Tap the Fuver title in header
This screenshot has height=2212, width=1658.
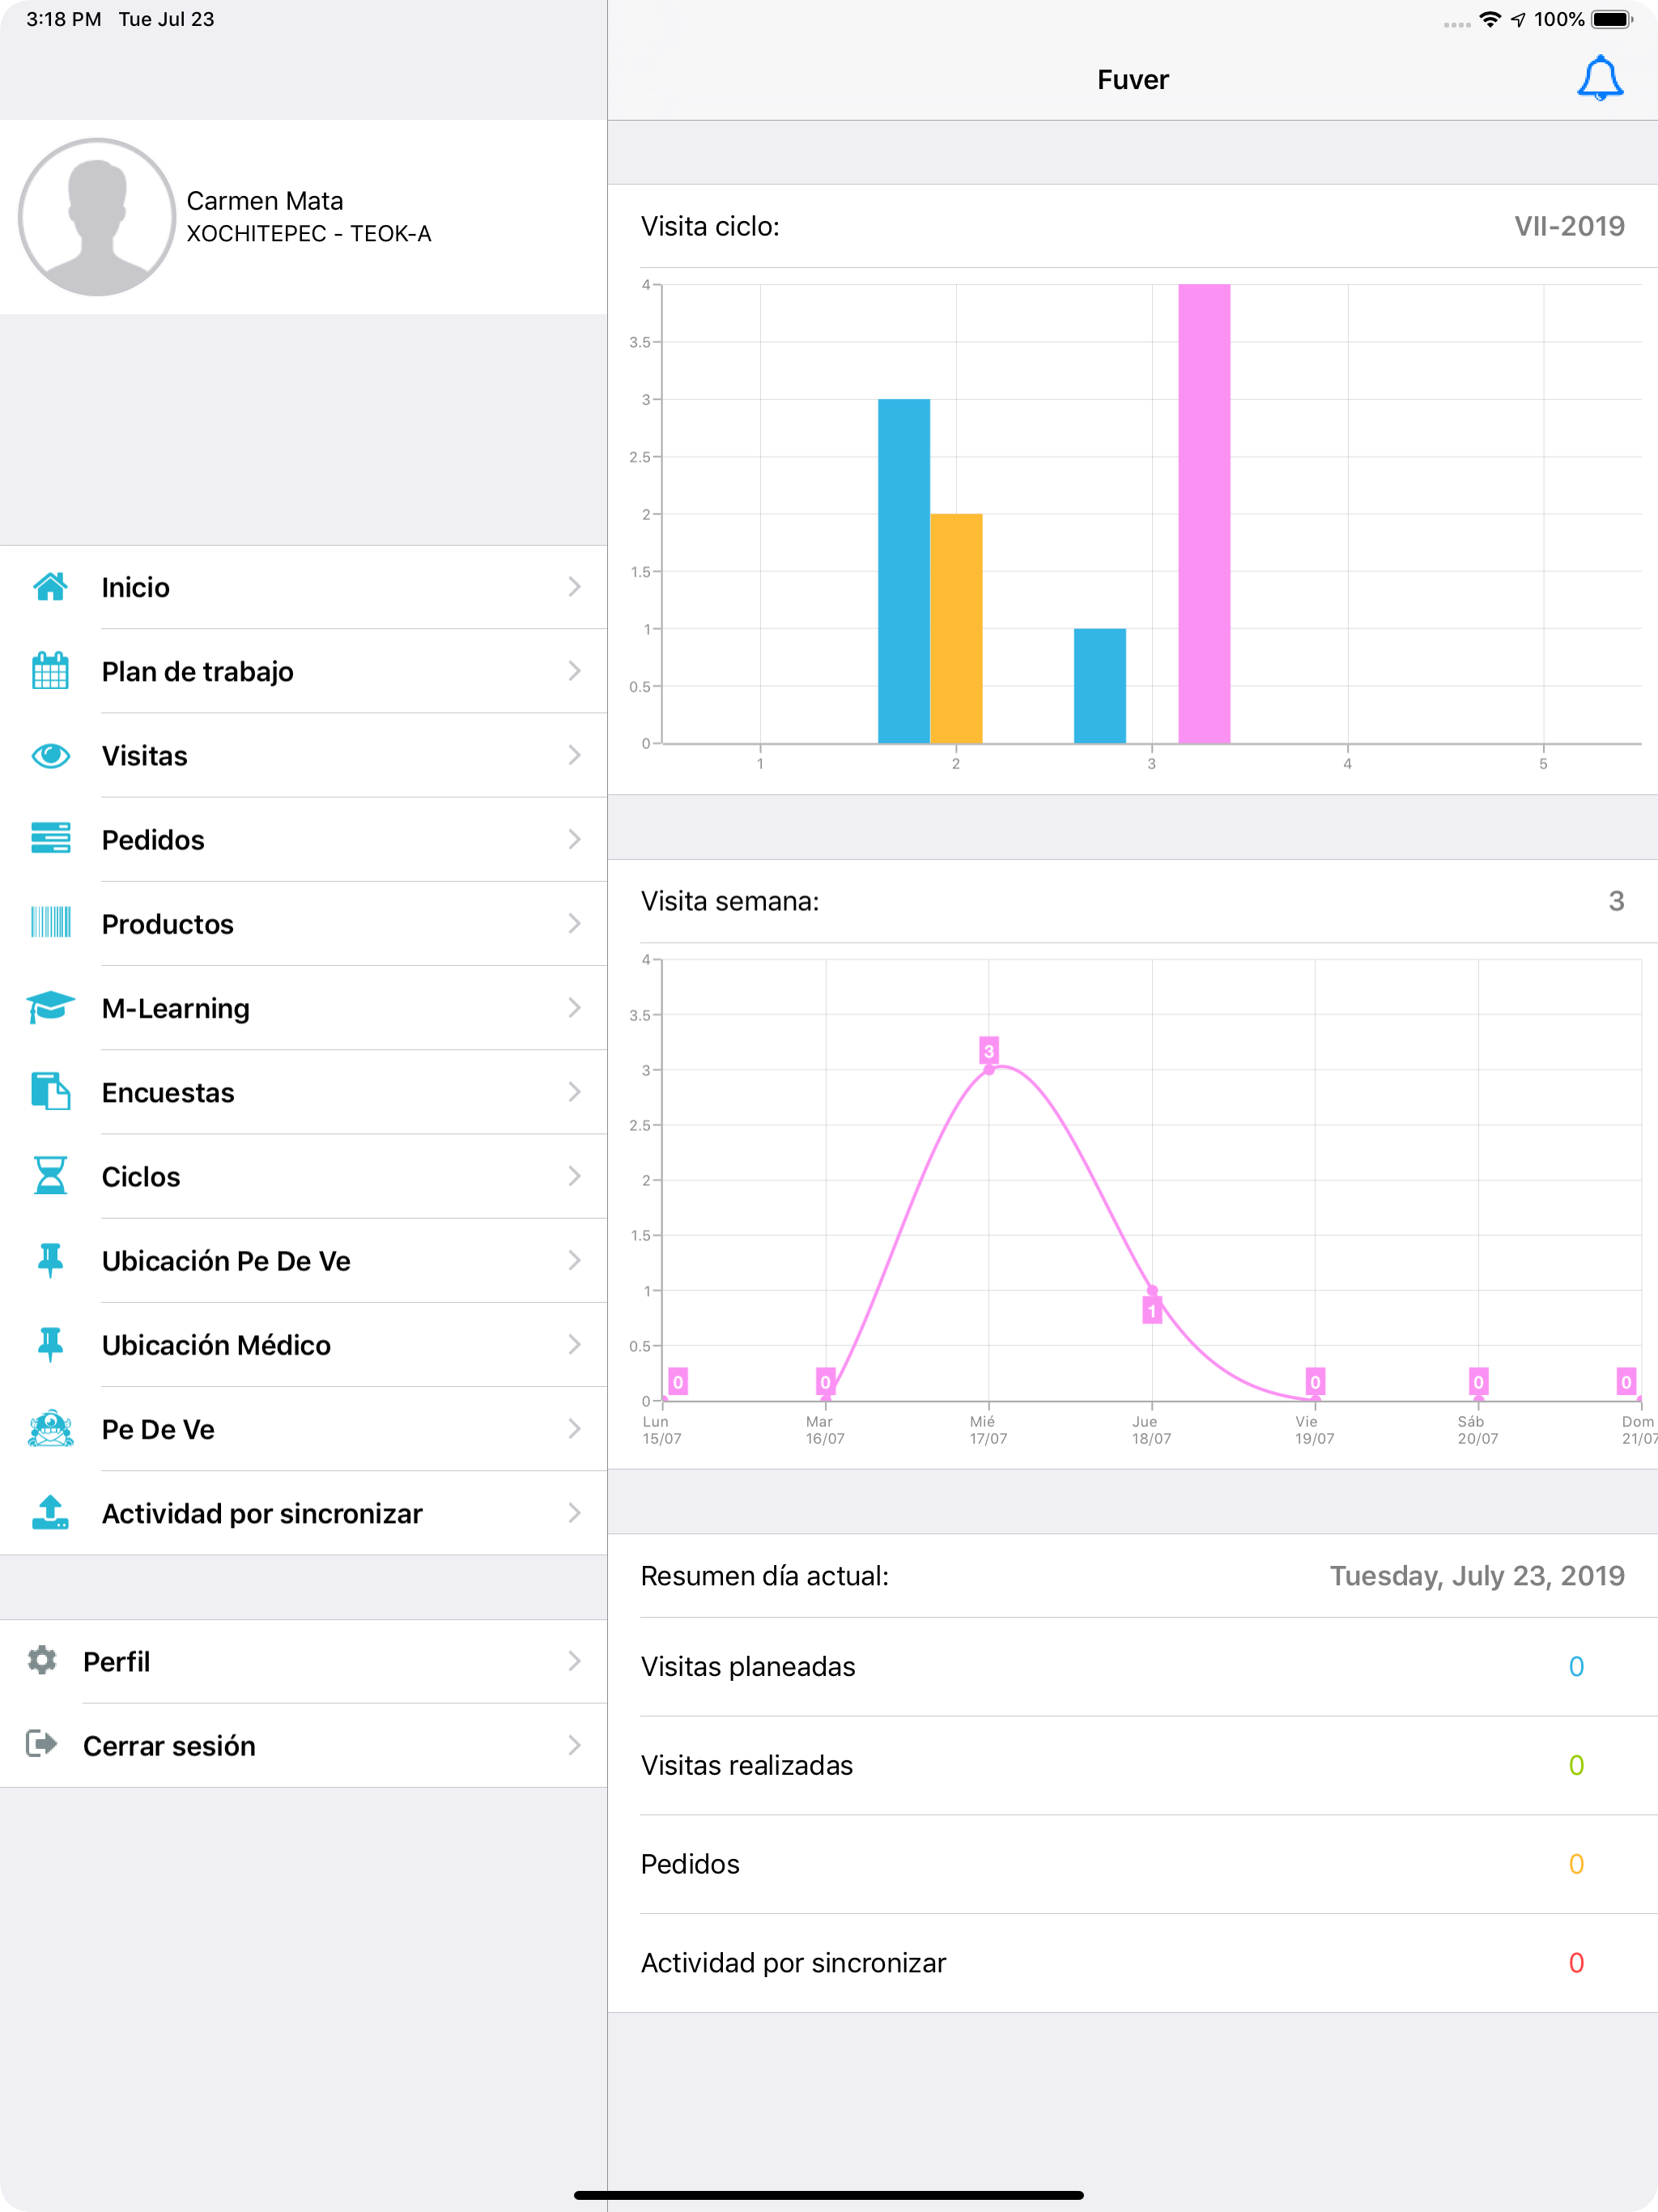click(x=1133, y=80)
